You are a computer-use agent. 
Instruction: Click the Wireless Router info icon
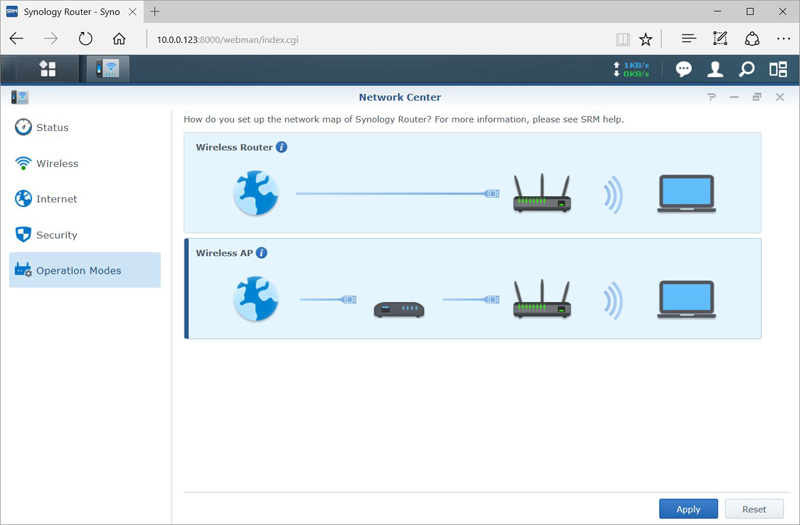click(282, 147)
